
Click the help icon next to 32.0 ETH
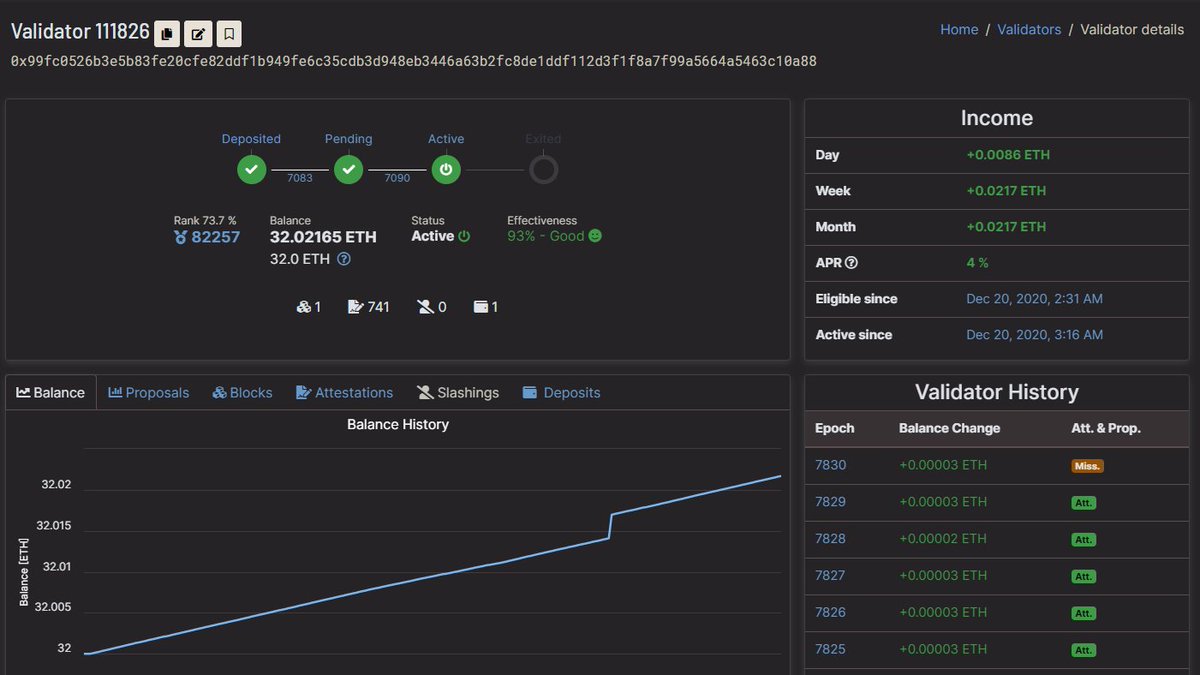coord(343,259)
